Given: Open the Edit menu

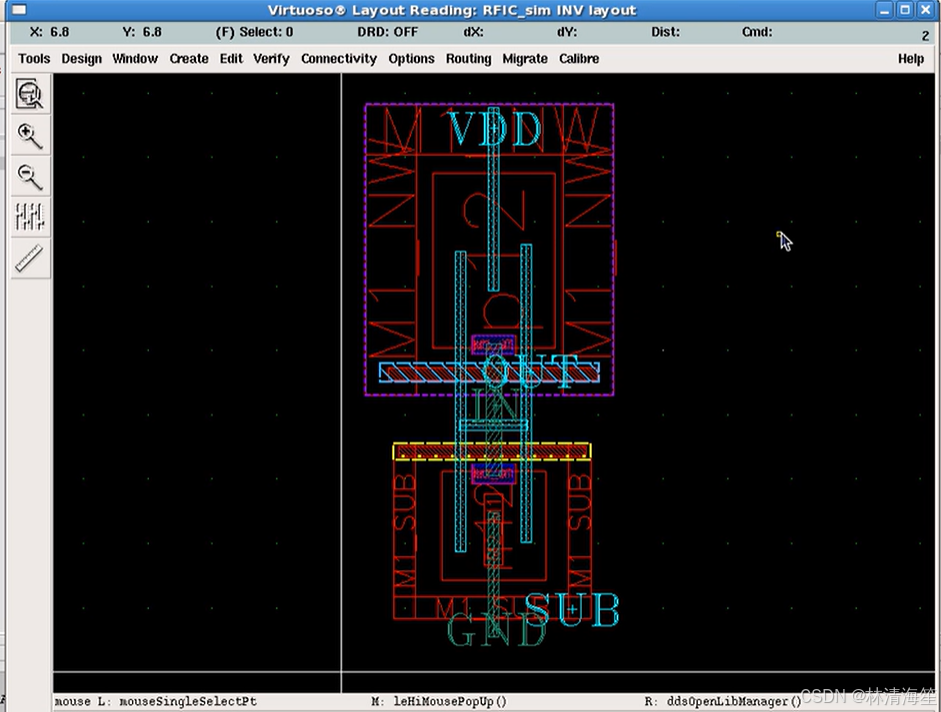Looking at the screenshot, I should pos(231,59).
